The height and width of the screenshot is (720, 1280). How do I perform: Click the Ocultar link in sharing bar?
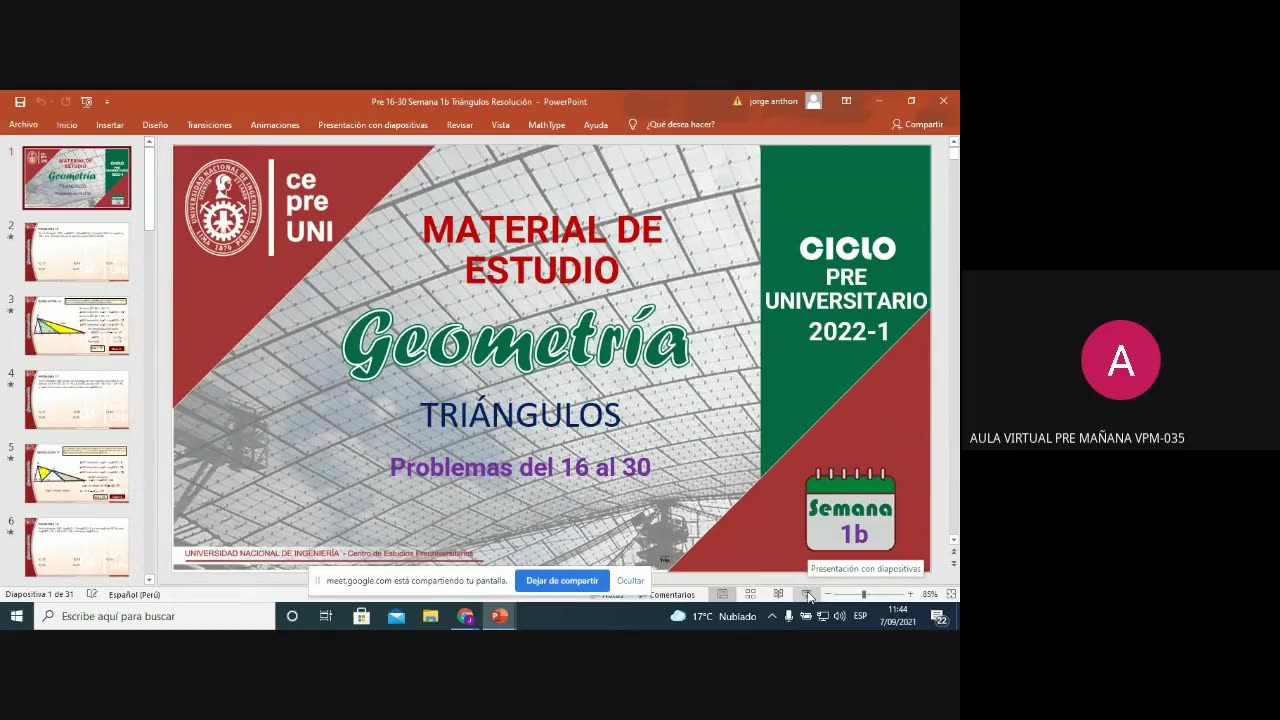[x=630, y=581]
